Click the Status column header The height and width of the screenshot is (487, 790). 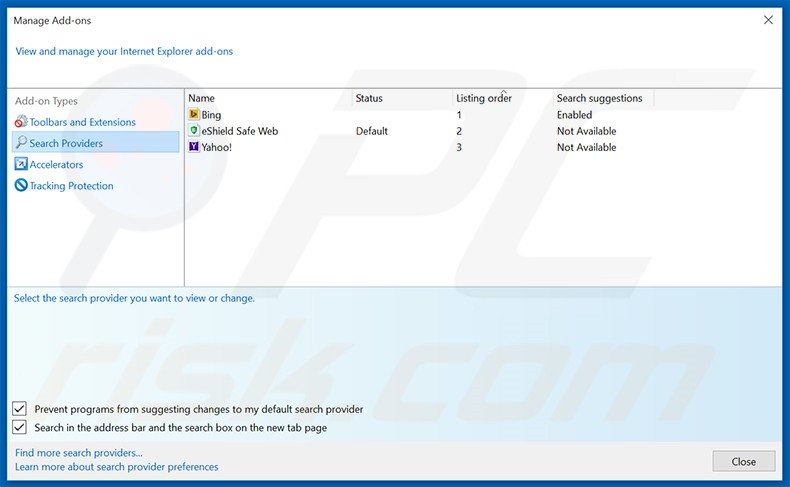(402, 98)
